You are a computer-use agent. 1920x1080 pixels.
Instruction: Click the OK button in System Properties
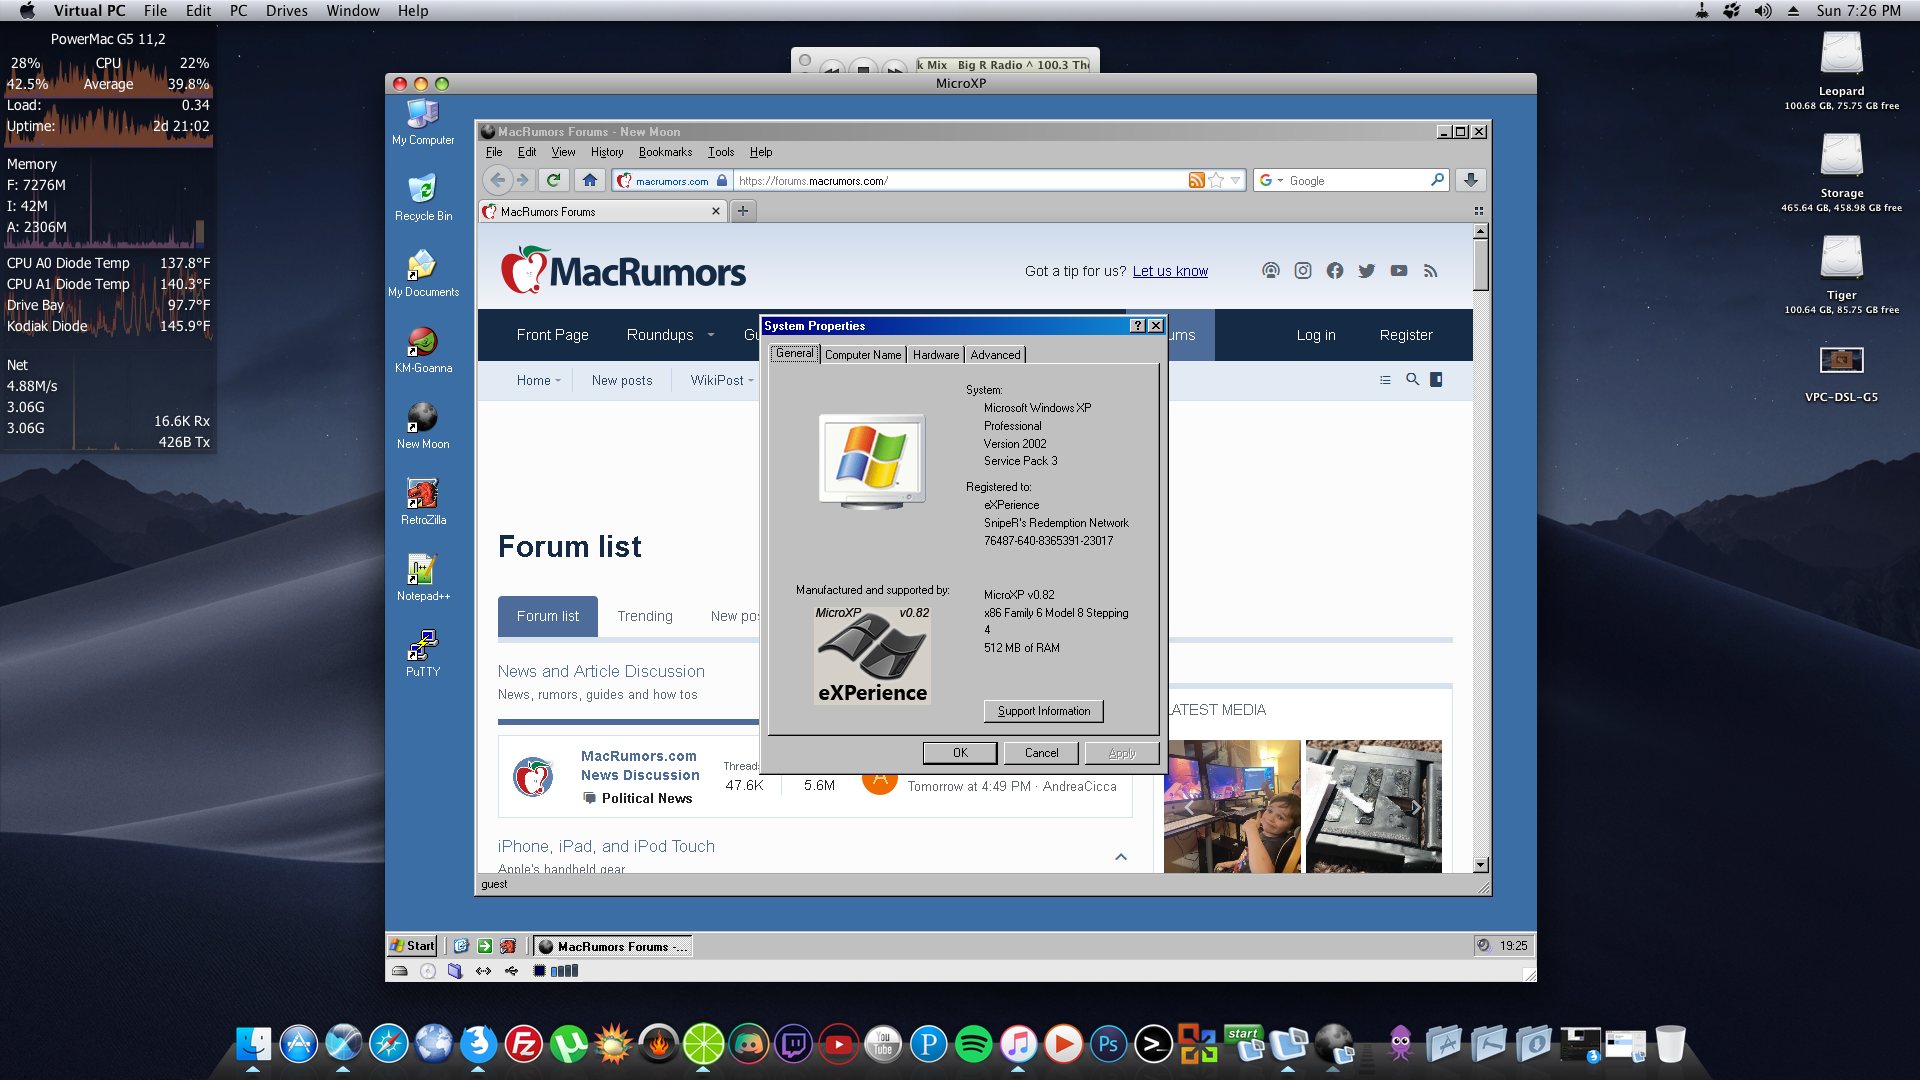tap(960, 752)
